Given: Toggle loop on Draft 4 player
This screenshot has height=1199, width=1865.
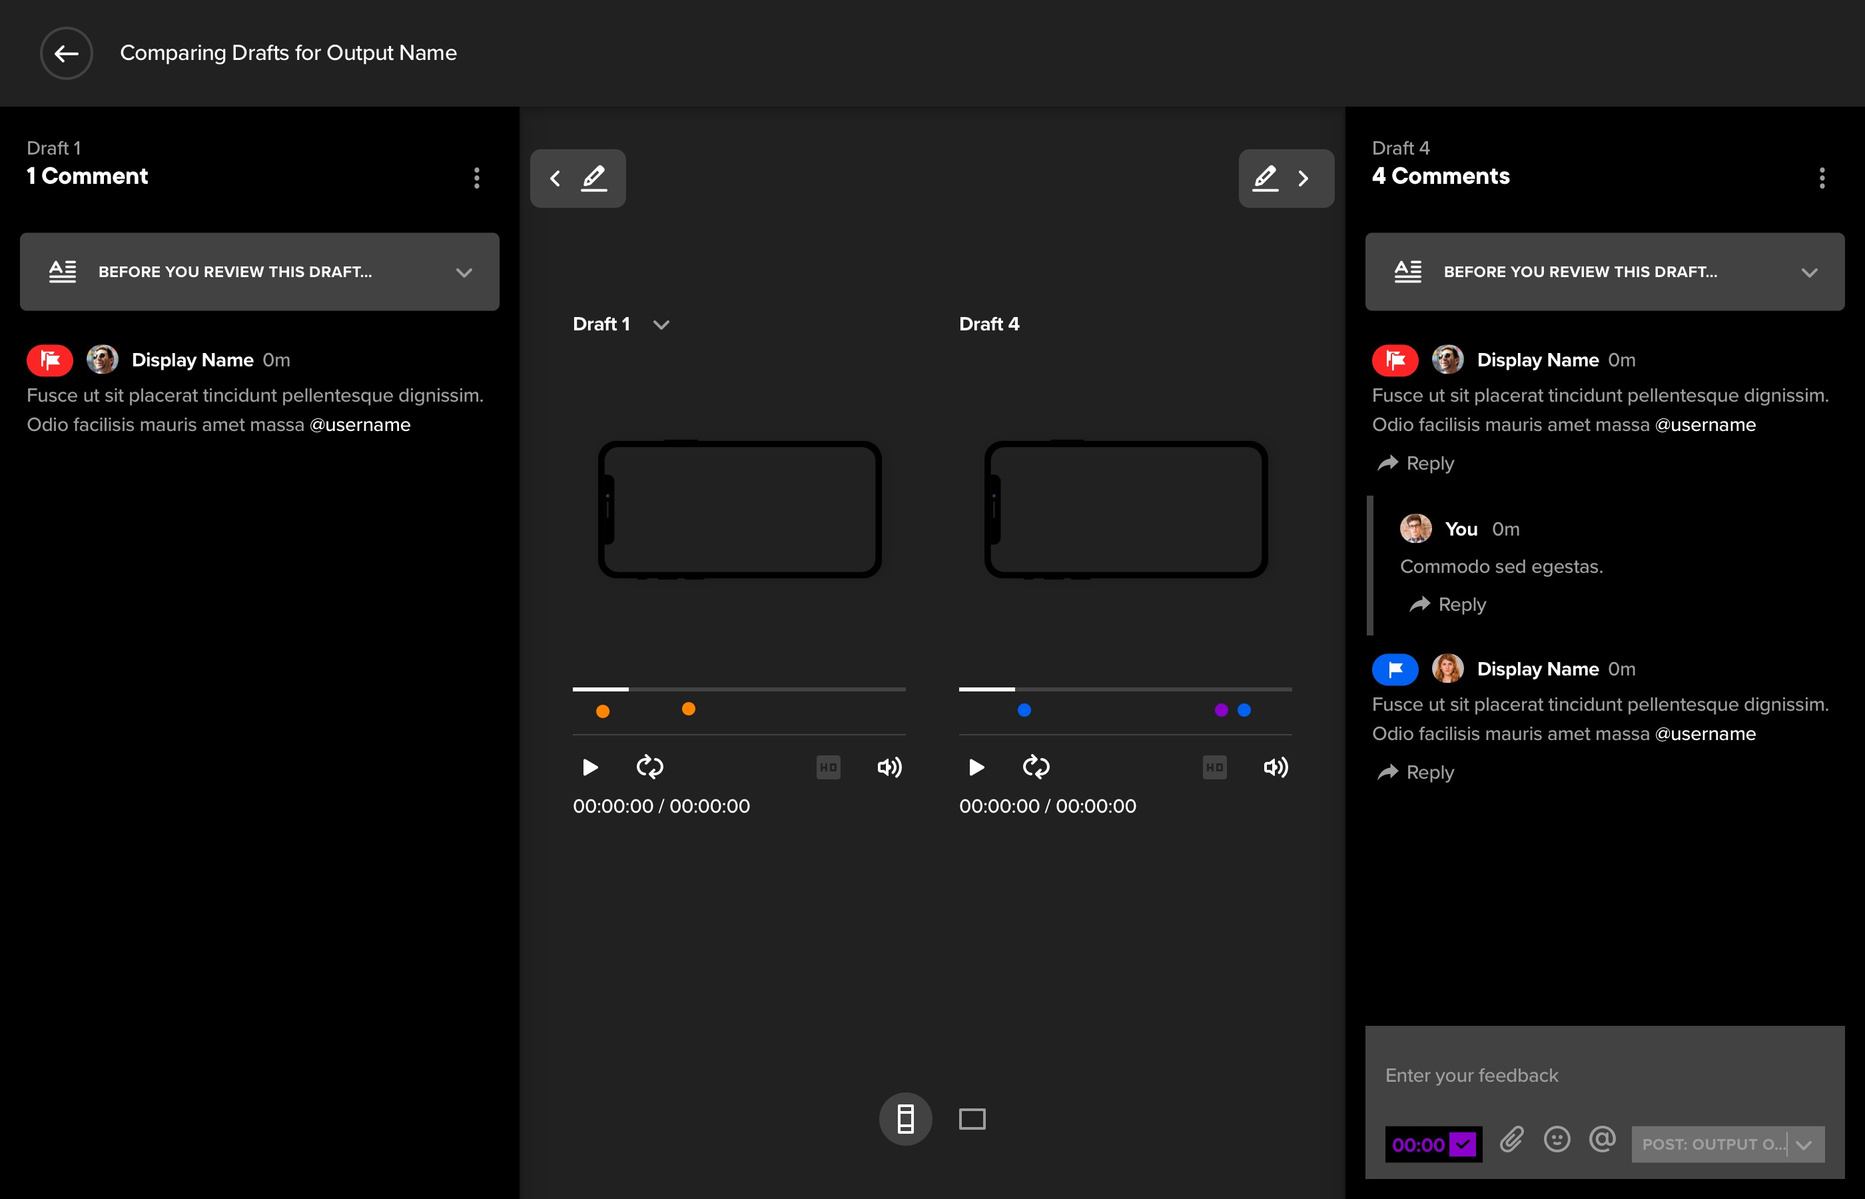Looking at the screenshot, I should coord(1036,767).
